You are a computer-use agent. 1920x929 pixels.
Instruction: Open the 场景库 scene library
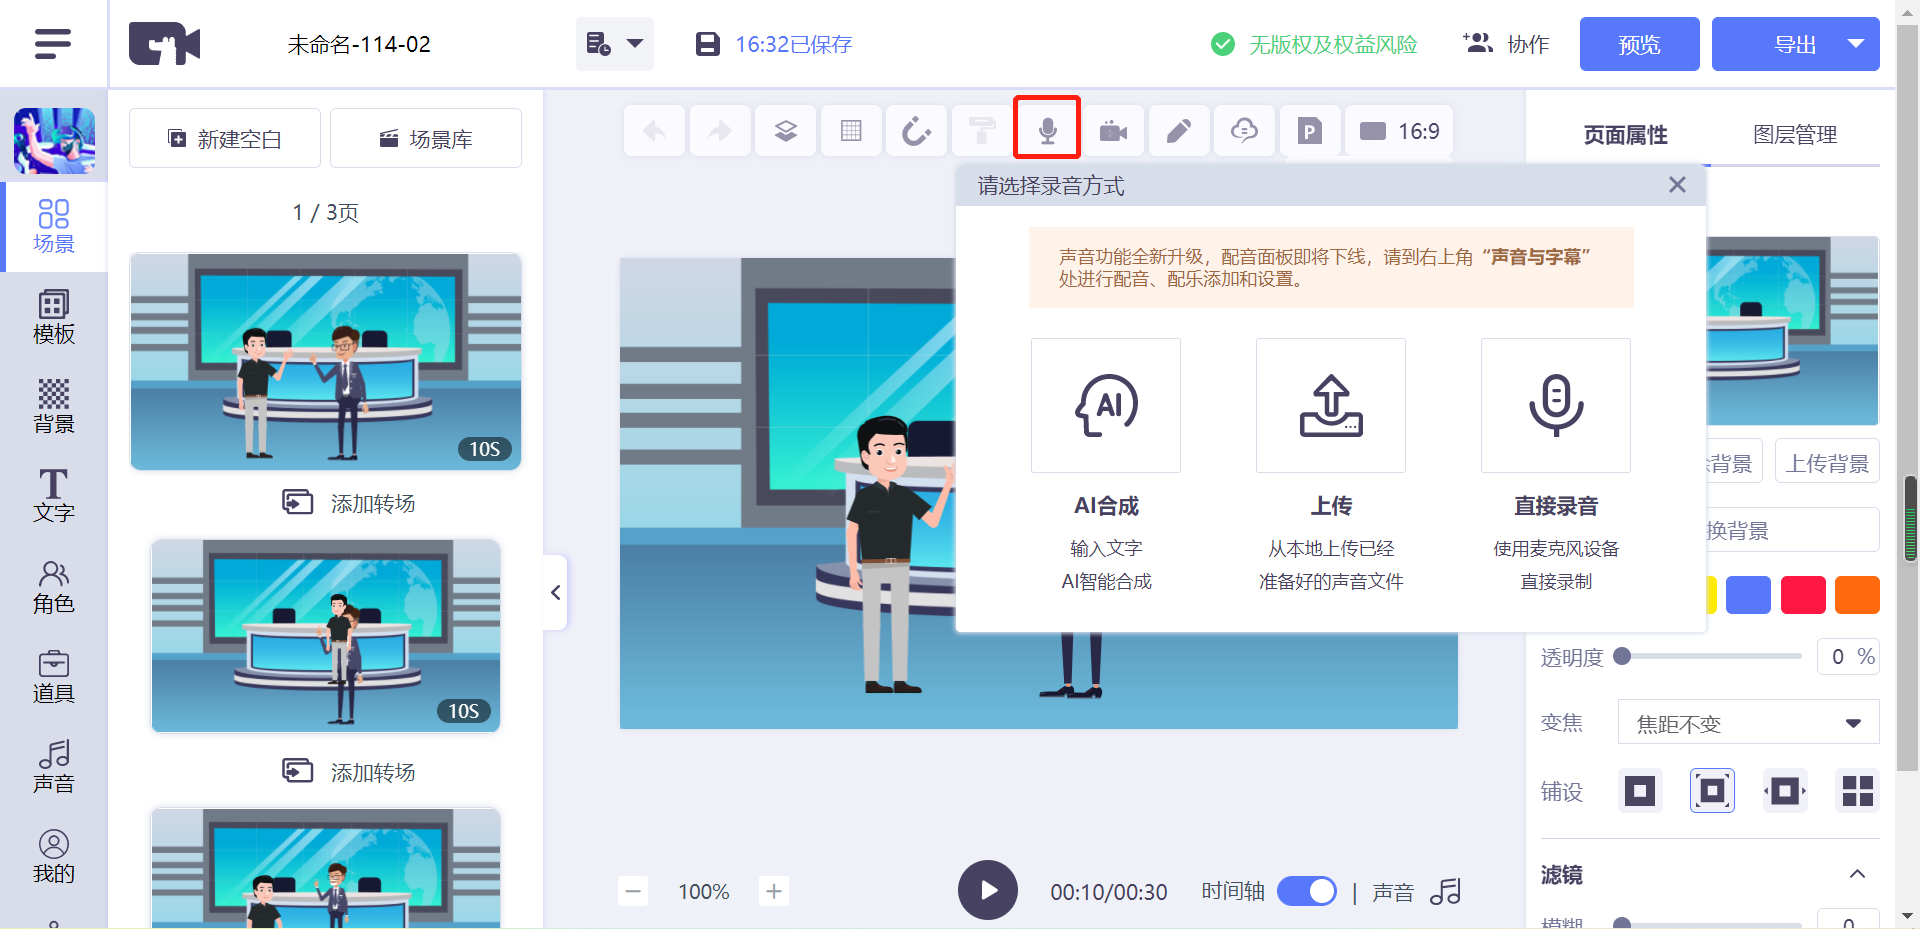tap(426, 138)
